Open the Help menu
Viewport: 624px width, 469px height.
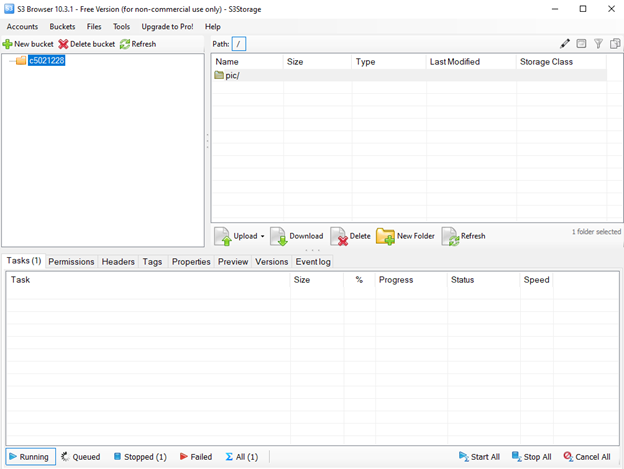click(x=213, y=27)
